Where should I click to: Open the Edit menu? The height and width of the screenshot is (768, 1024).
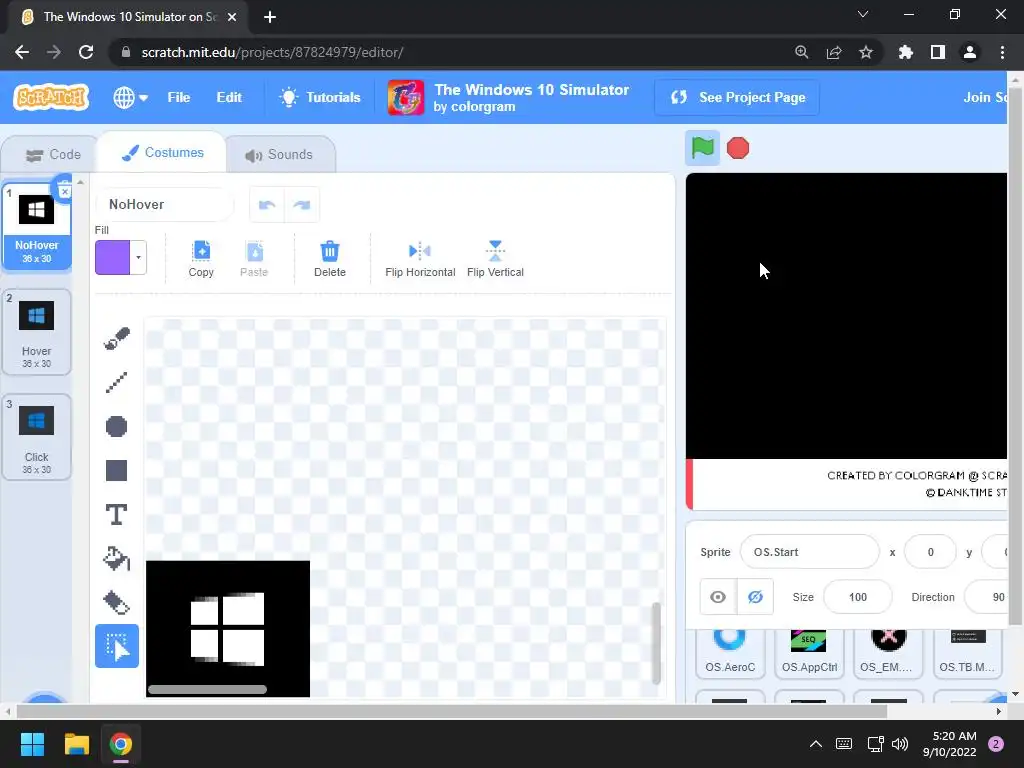click(229, 97)
